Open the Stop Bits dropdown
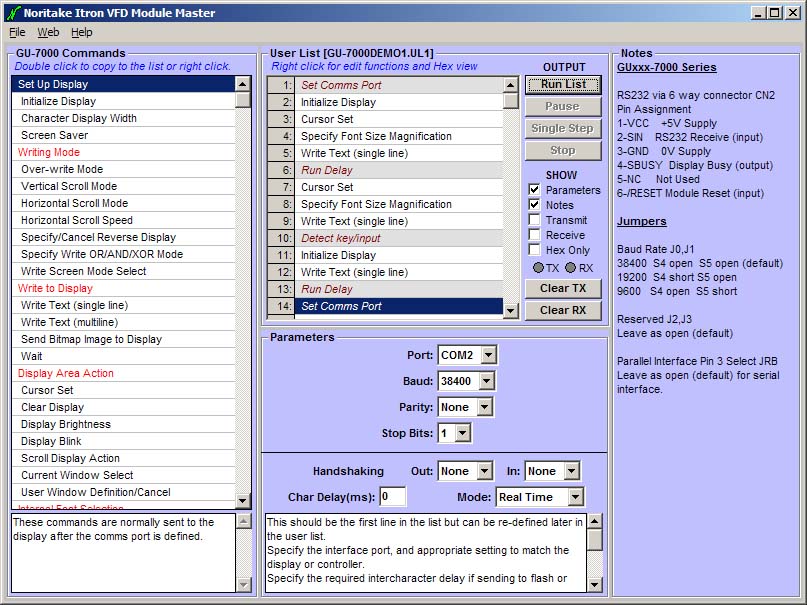The height and width of the screenshot is (605, 807). [463, 433]
